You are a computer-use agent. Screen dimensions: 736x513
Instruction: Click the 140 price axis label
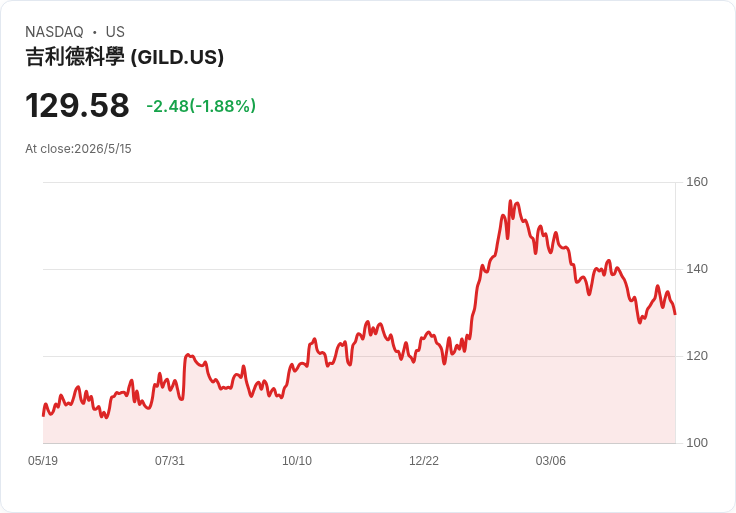coord(697,269)
